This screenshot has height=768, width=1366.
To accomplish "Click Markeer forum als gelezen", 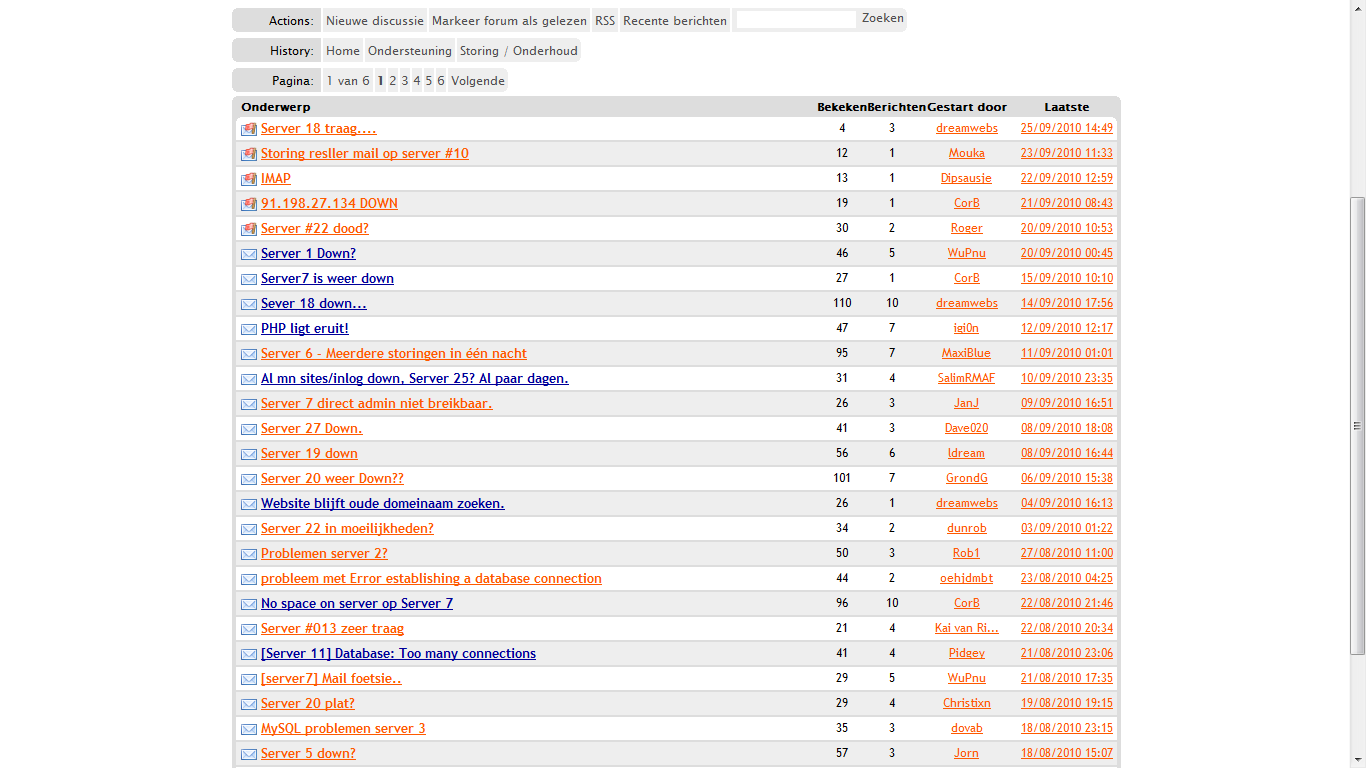I will [510, 20].
